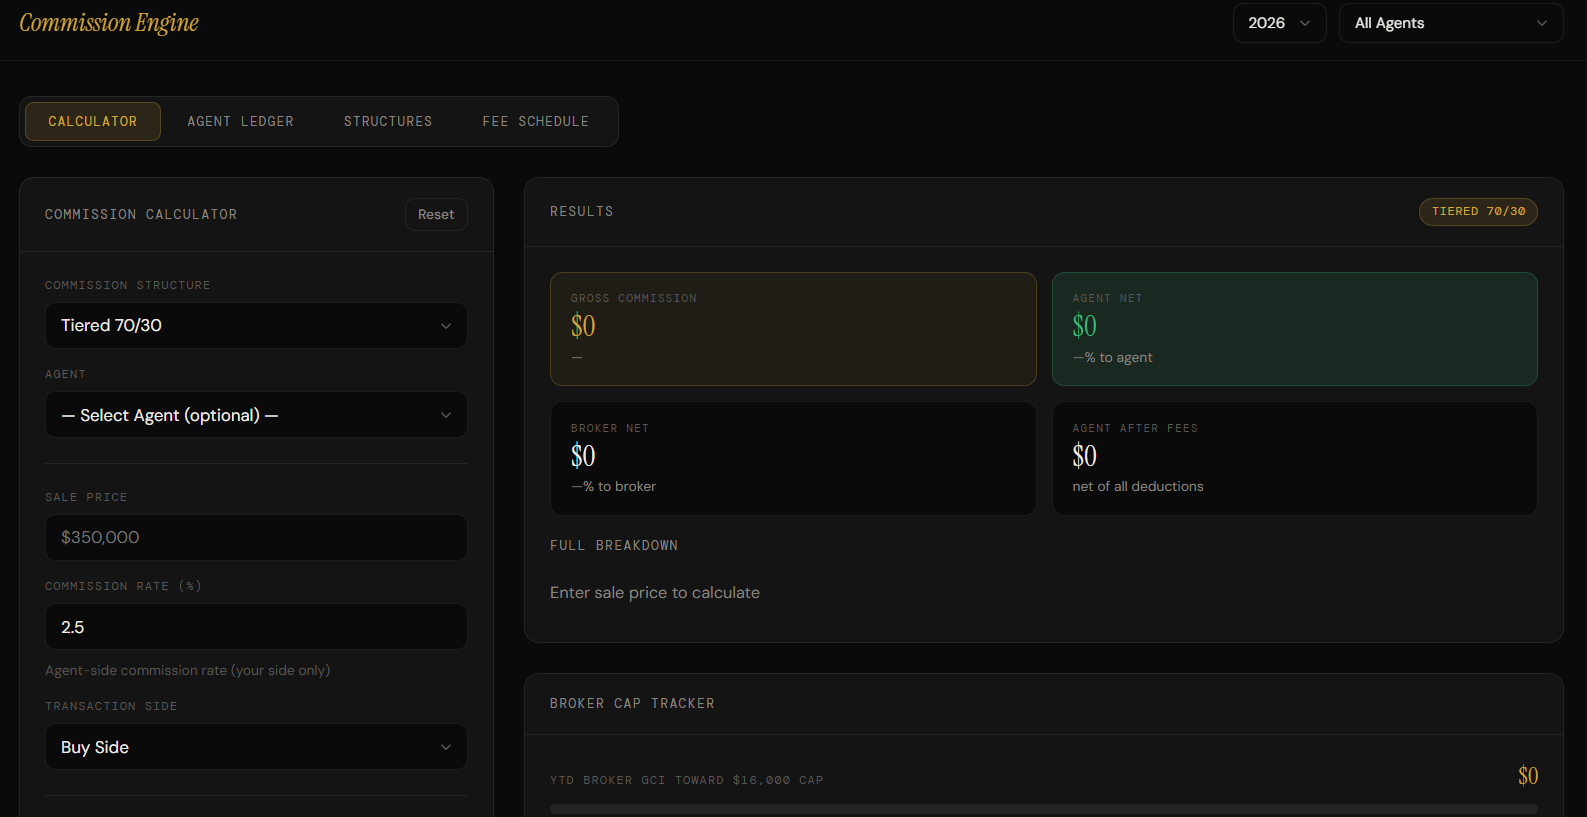The image size is (1587, 817).
Task: Switch to the Calculator tab
Action: coord(93,121)
